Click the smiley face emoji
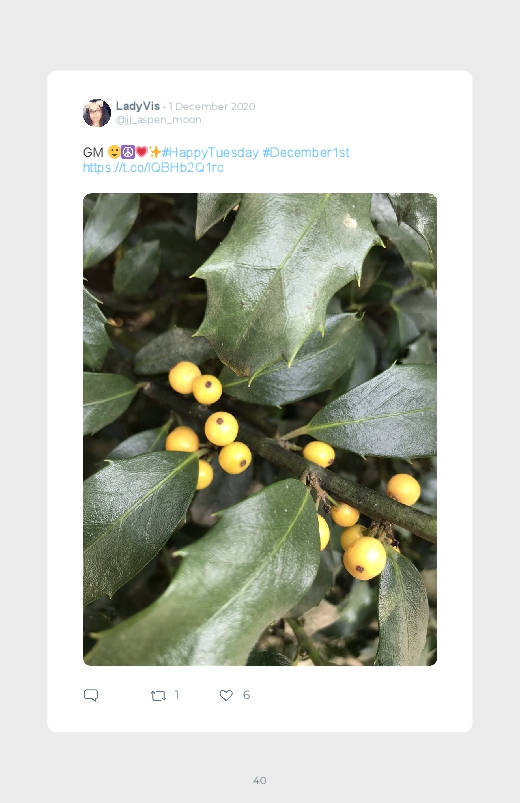Screen dimensions: 520x803 point(114,152)
